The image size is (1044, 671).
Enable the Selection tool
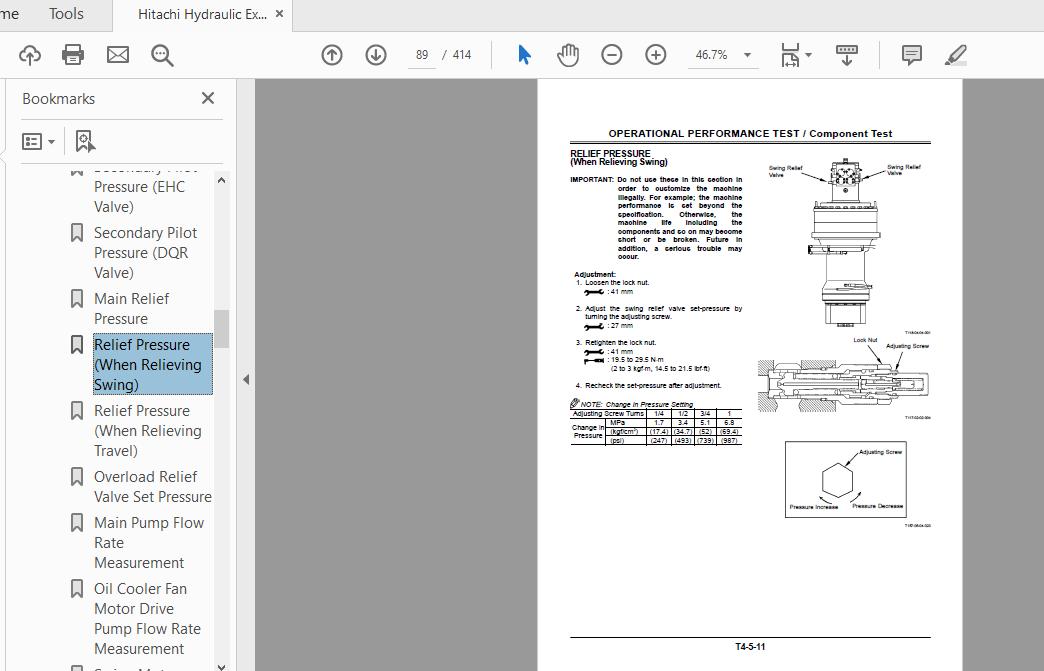tap(523, 55)
